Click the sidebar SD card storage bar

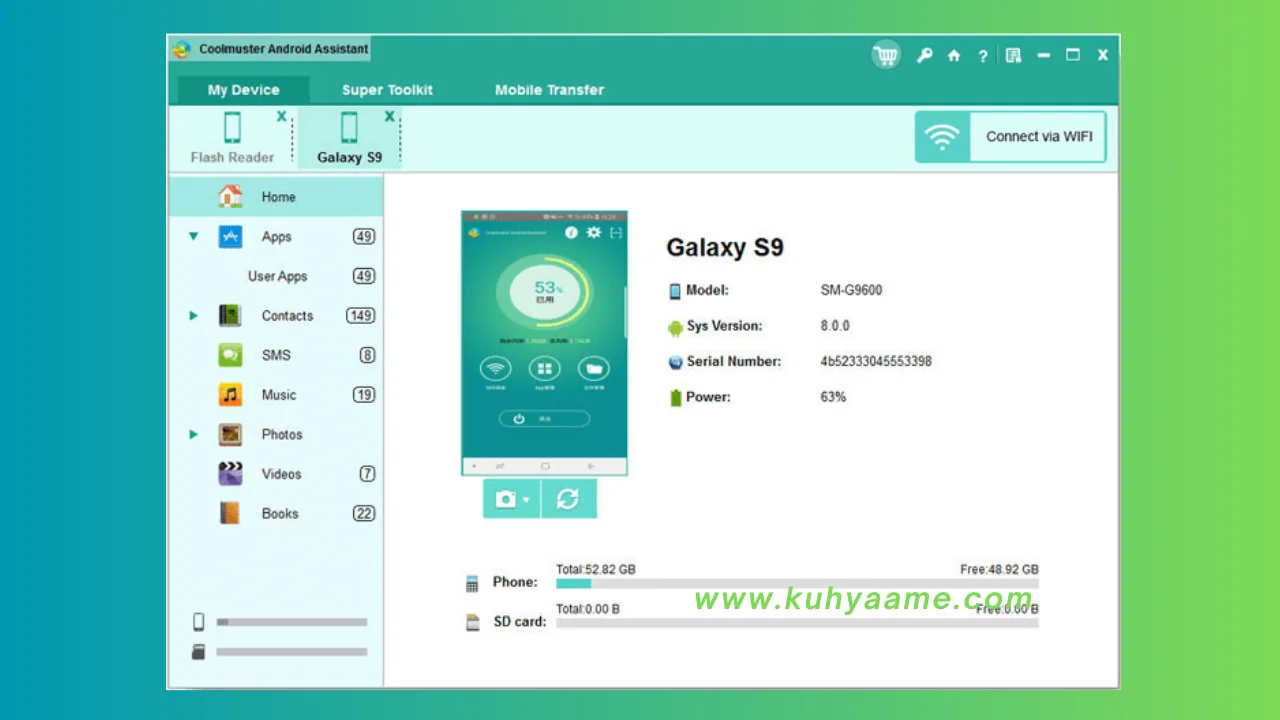pyautogui.click(x=292, y=652)
